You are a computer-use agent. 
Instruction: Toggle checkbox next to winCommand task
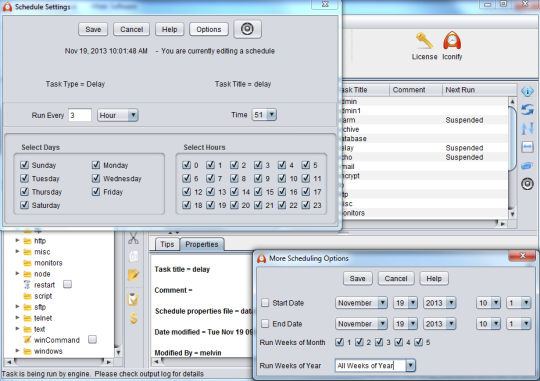click(x=92, y=339)
